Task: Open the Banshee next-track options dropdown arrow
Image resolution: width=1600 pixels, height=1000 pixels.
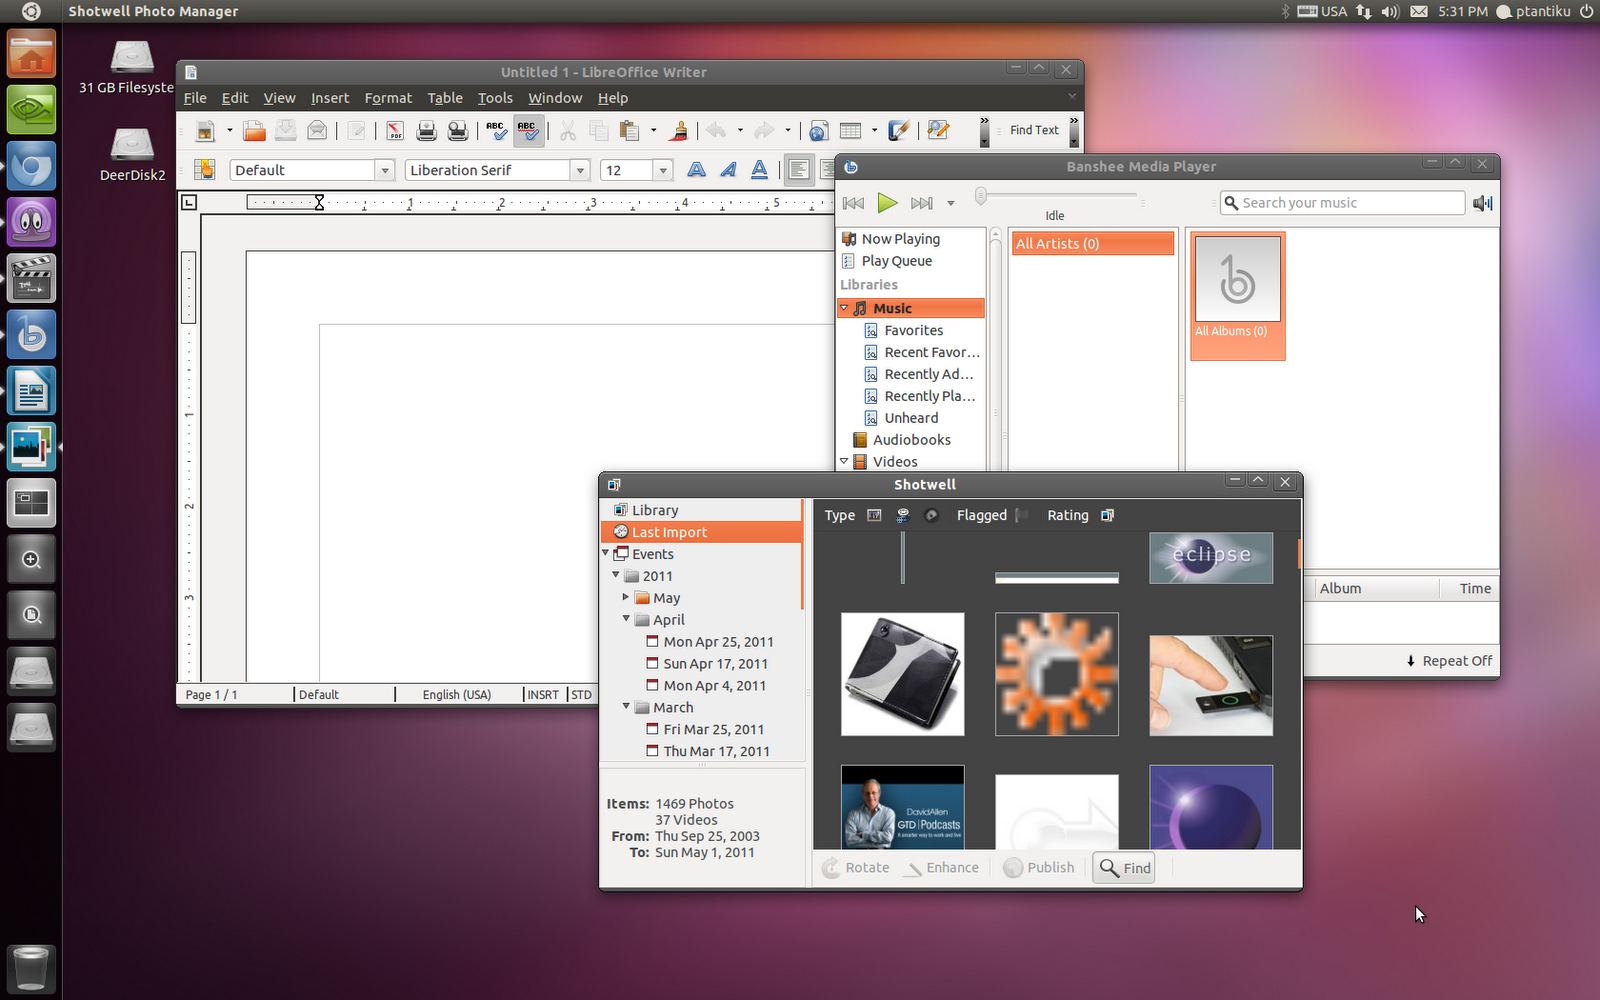Action: point(951,203)
